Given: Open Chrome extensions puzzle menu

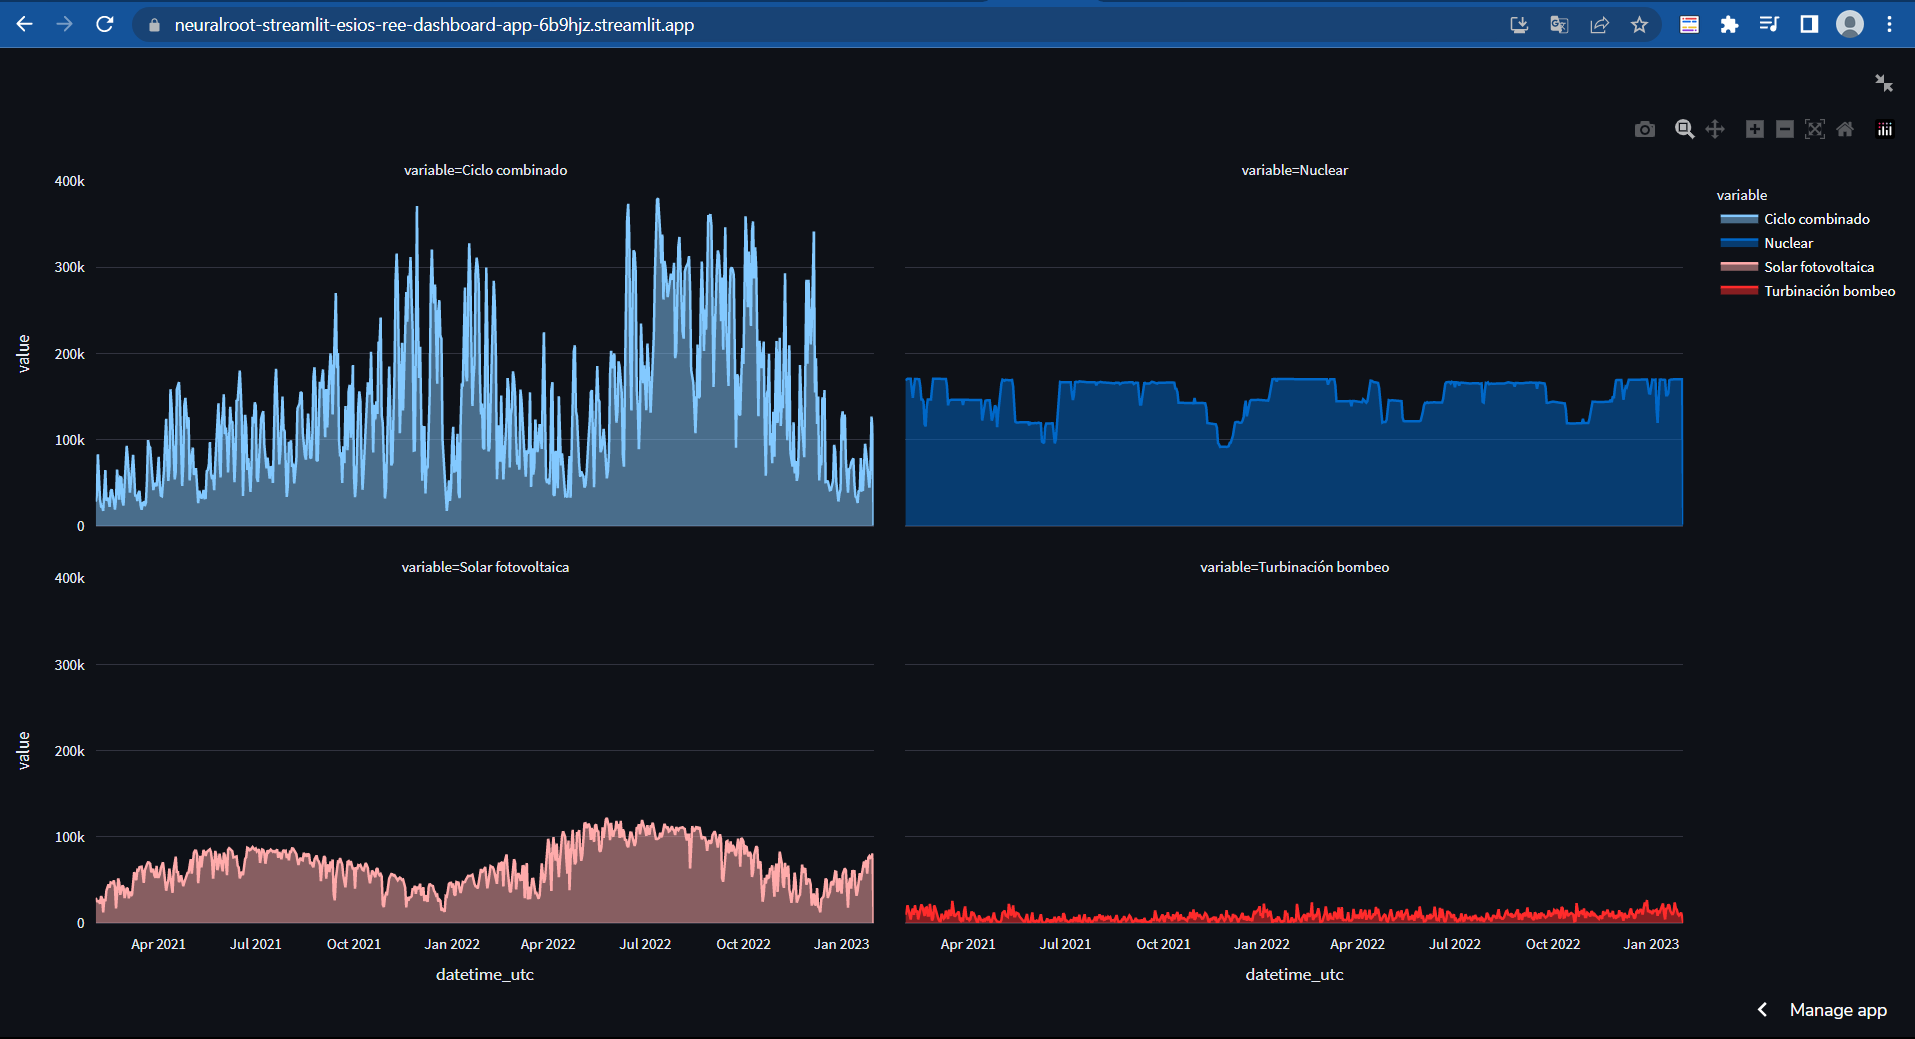Looking at the screenshot, I should tap(1729, 25).
